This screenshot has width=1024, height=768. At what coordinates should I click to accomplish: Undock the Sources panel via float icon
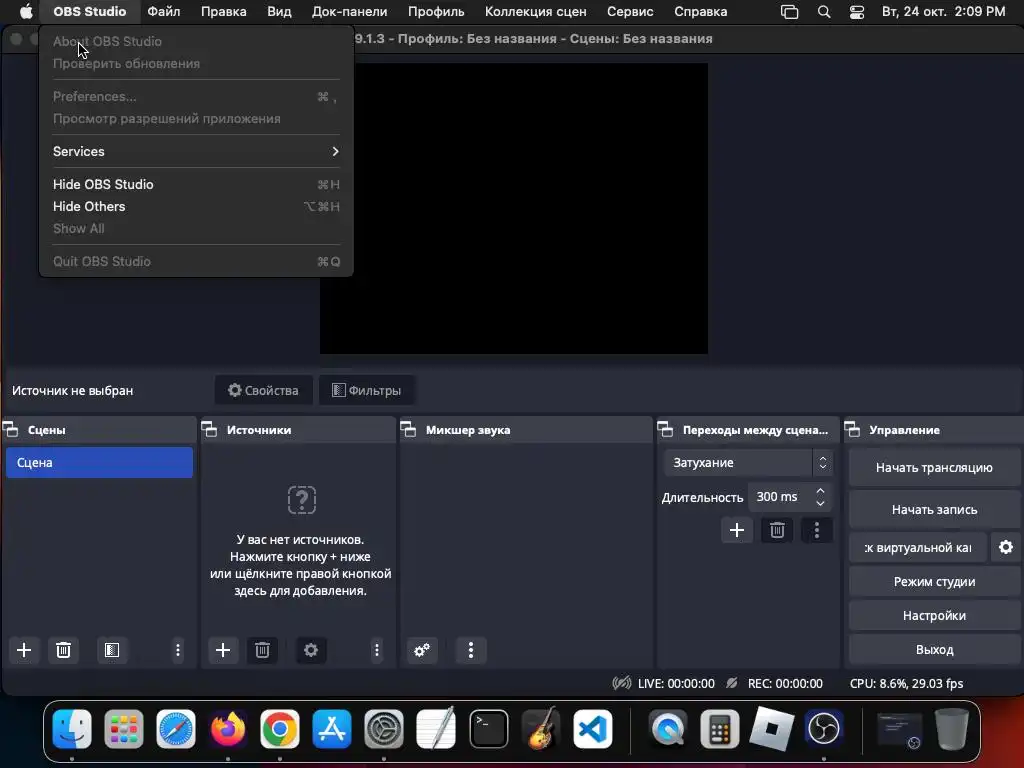coord(210,430)
